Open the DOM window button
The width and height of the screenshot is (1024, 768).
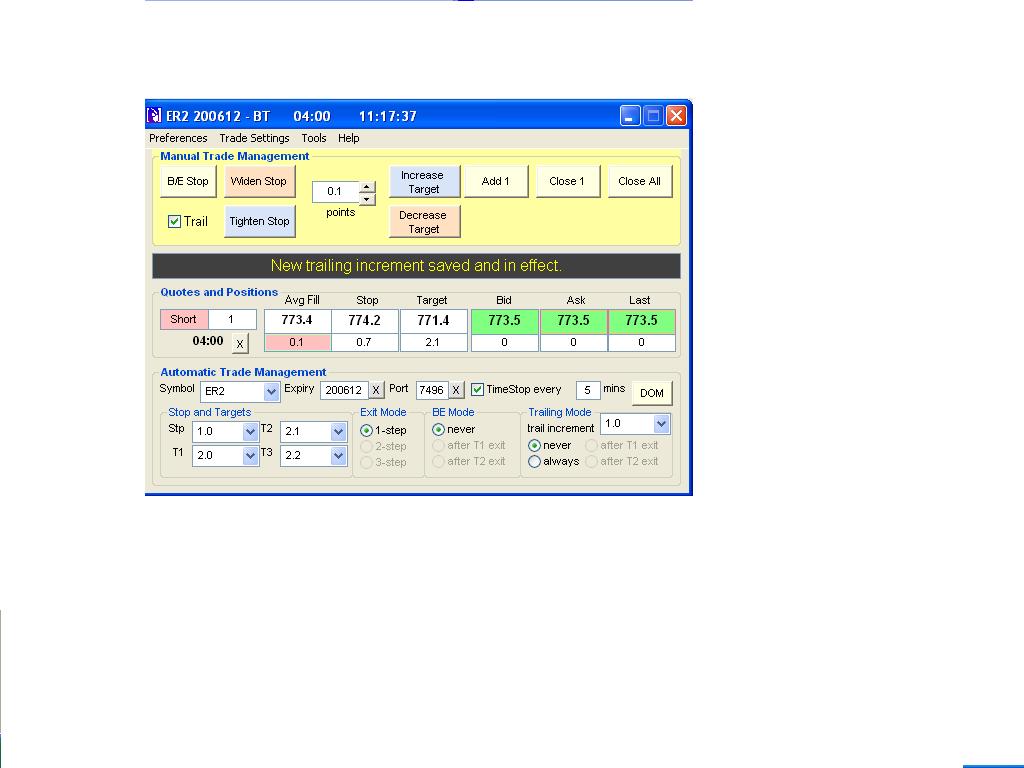[652, 393]
